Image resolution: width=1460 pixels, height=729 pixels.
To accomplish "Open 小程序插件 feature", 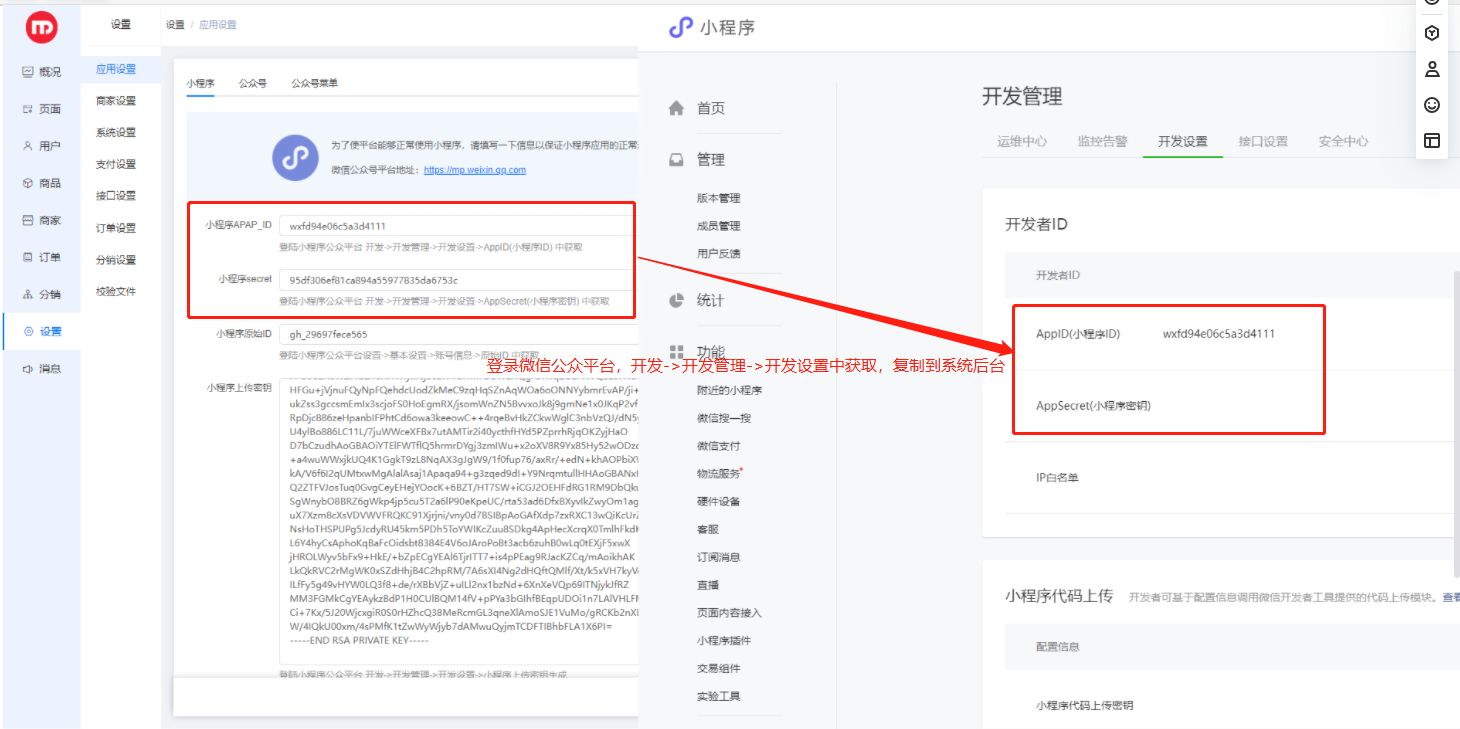I will pyautogui.click(x=724, y=641).
